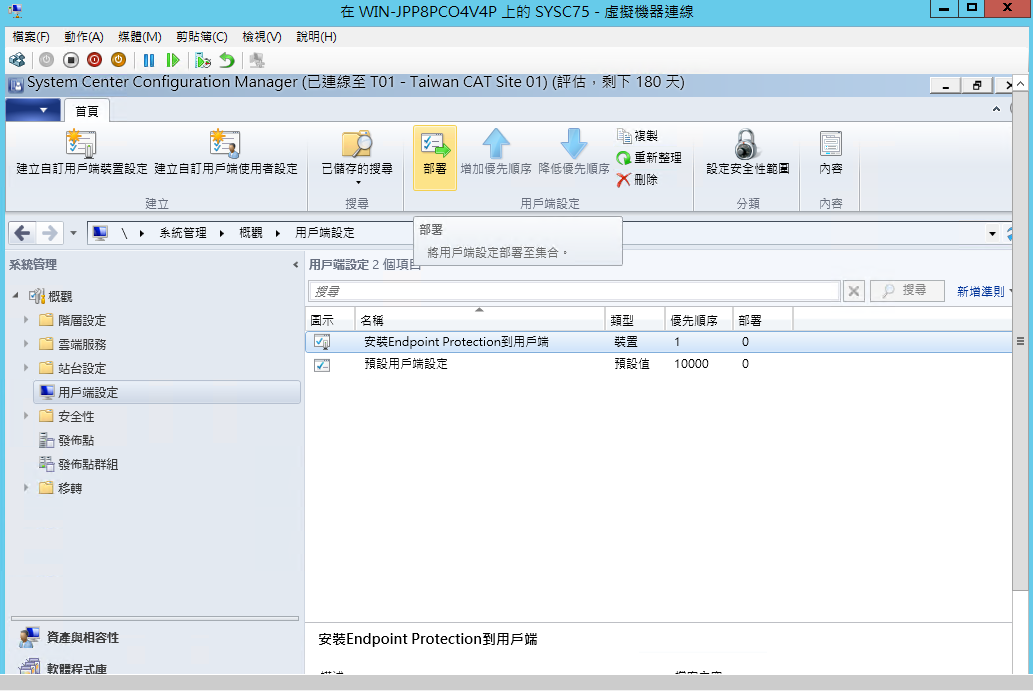
Task: Click 建立自訂用戶端裝置設定 in the ribbon
Action: [x=82, y=153]
